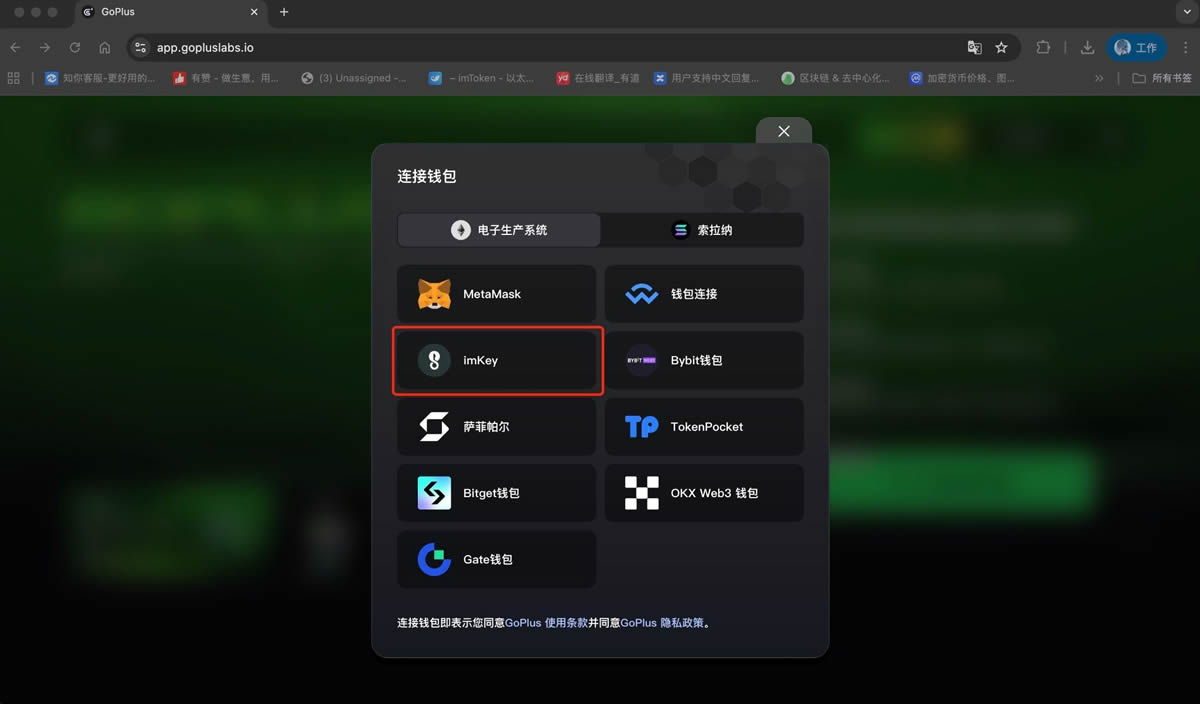The width and height of the screenshot is (1200, 704).
Task: Open the browser extensions puzzle icon
Action: pyautogui.click(x=1043, y=47)
